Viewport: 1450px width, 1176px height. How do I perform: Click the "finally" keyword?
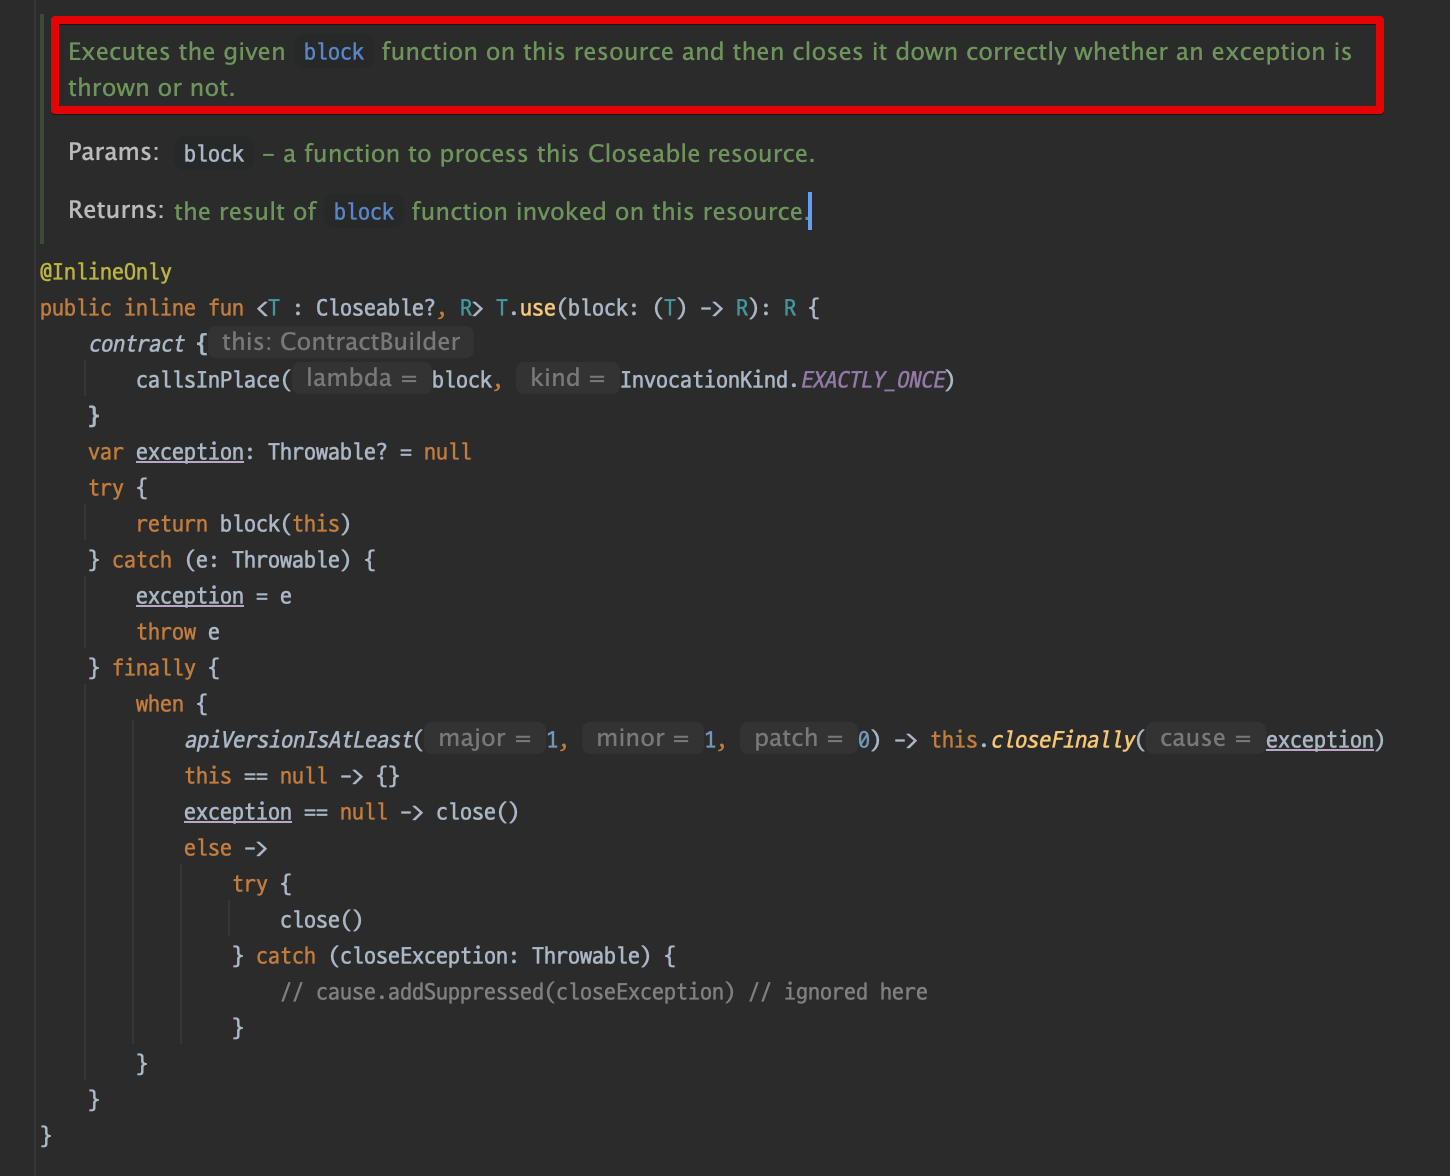coord(154,668)
